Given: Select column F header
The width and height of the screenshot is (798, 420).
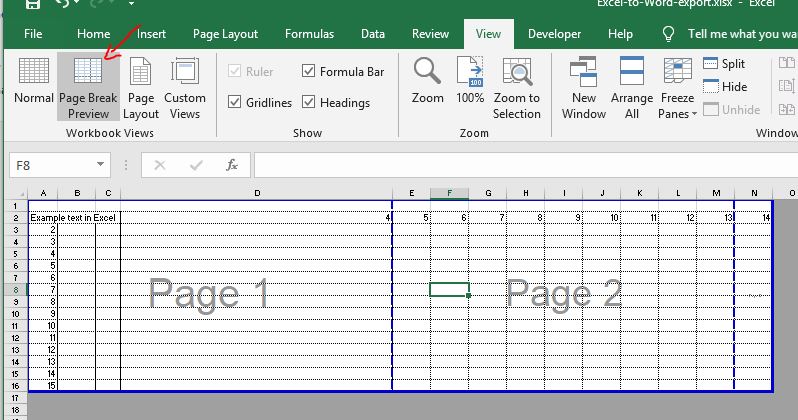Looking at the screenshot, I should tap(449, 193).
